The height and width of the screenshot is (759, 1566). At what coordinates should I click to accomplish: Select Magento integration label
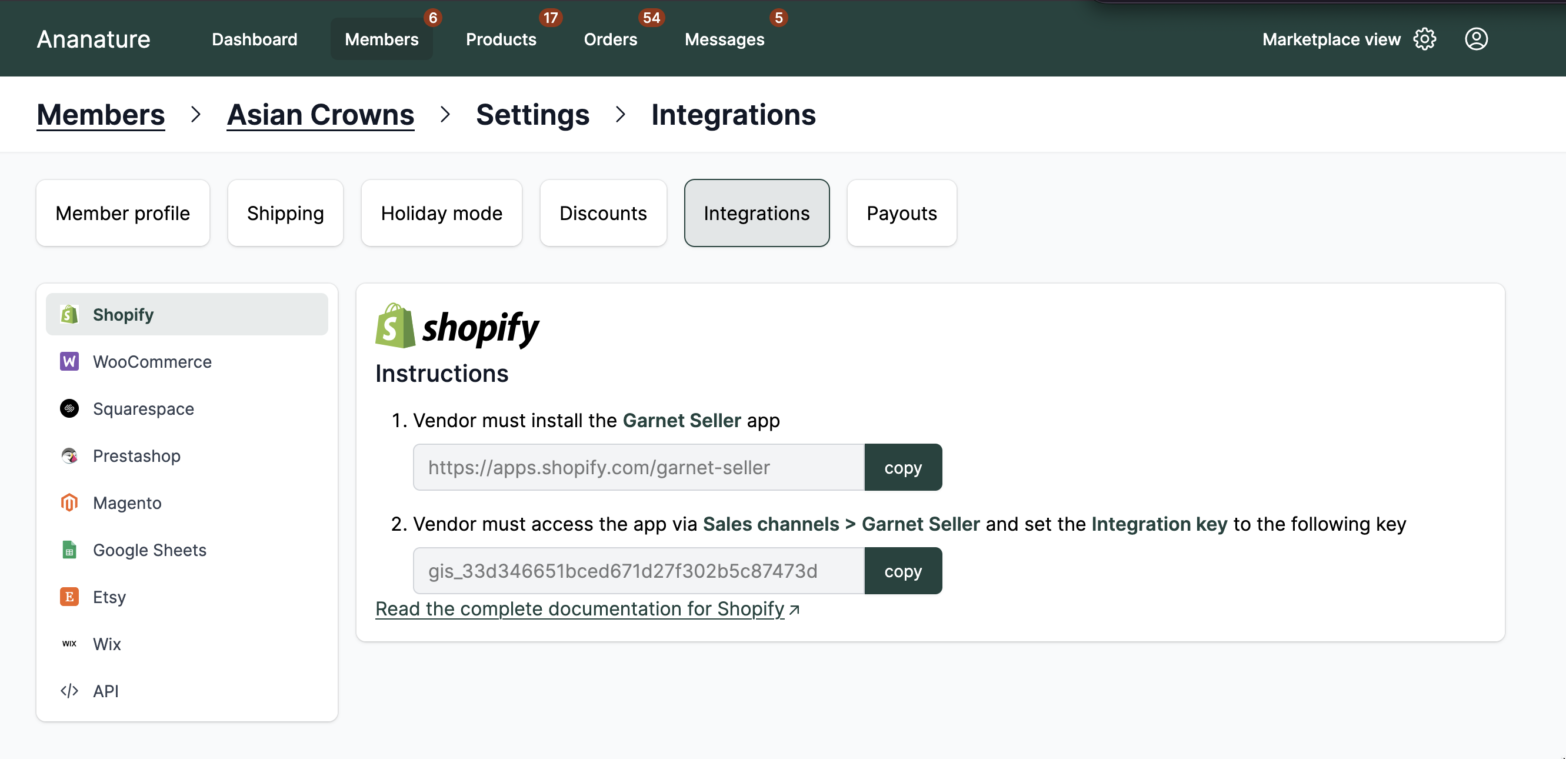127,503
